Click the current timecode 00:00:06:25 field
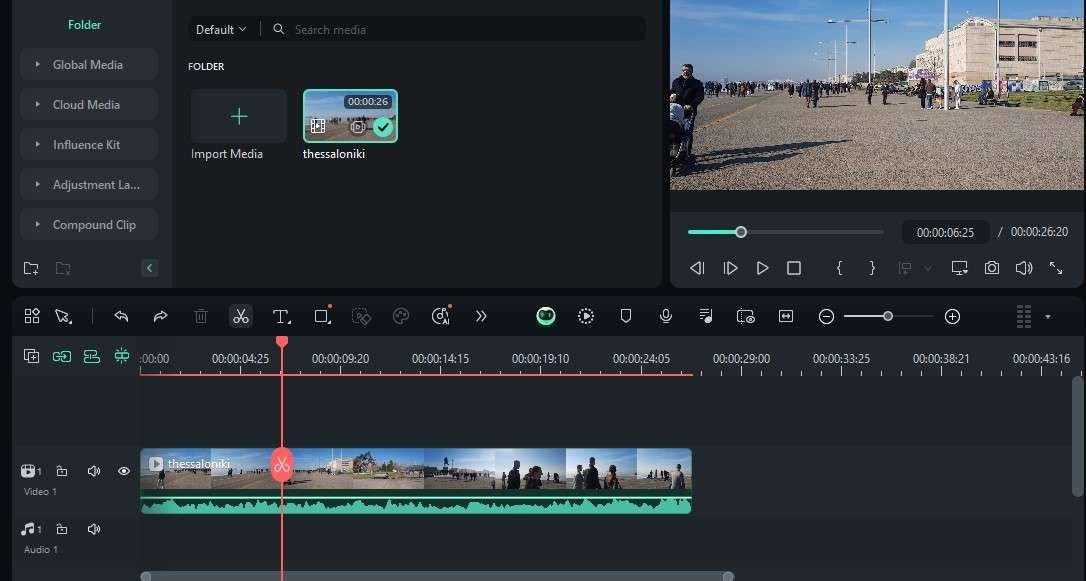1086x581 pixels. coord(945,233)
